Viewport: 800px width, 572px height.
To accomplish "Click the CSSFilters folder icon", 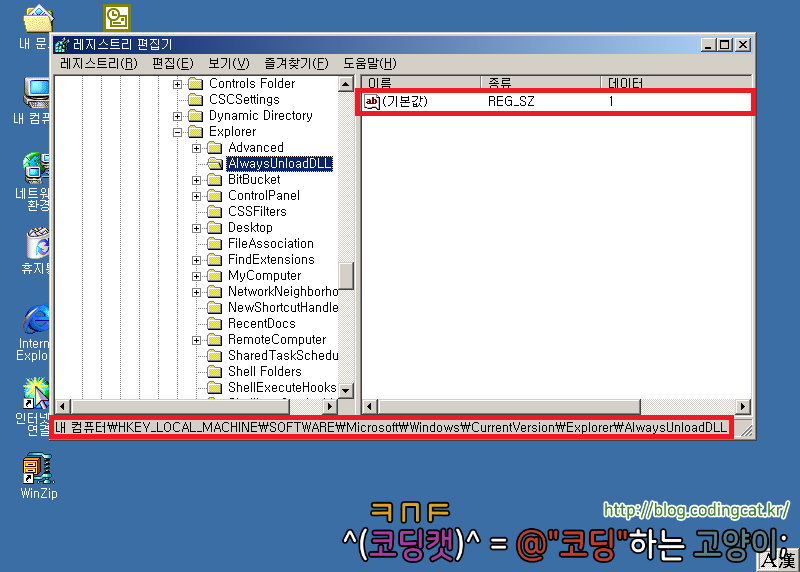I will 215,212.
